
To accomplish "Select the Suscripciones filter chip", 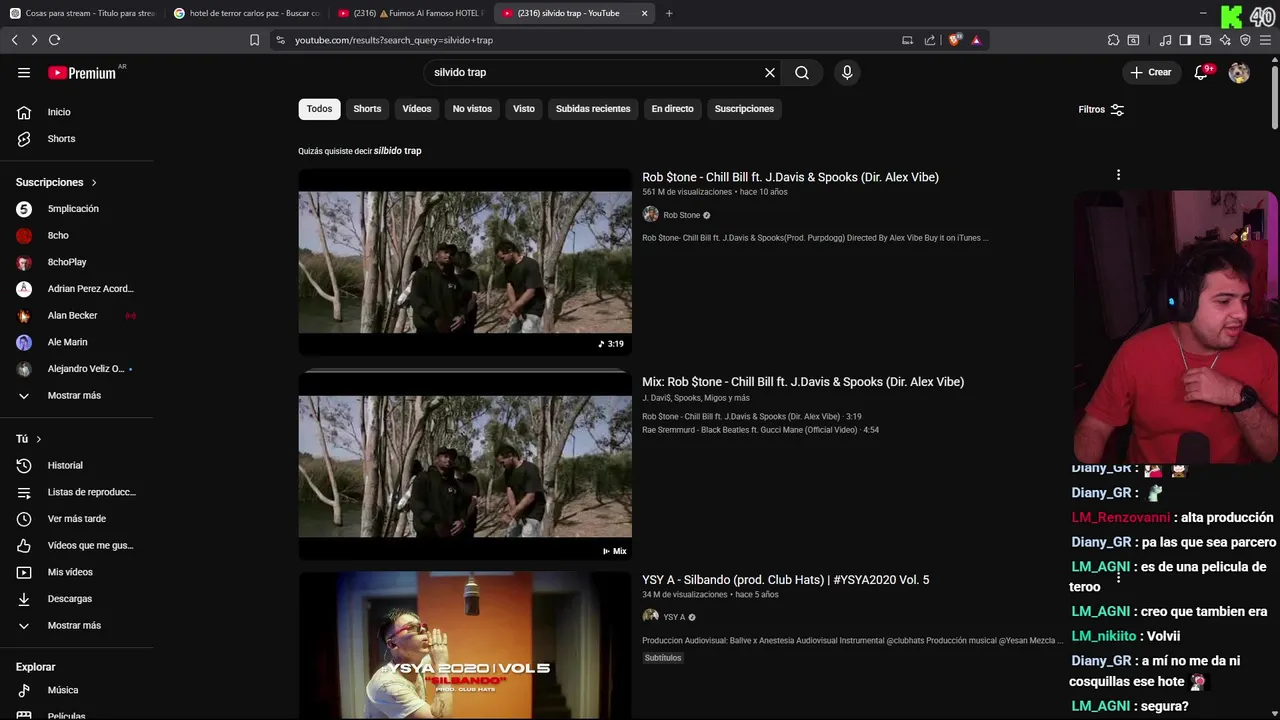I will (744, 108).
